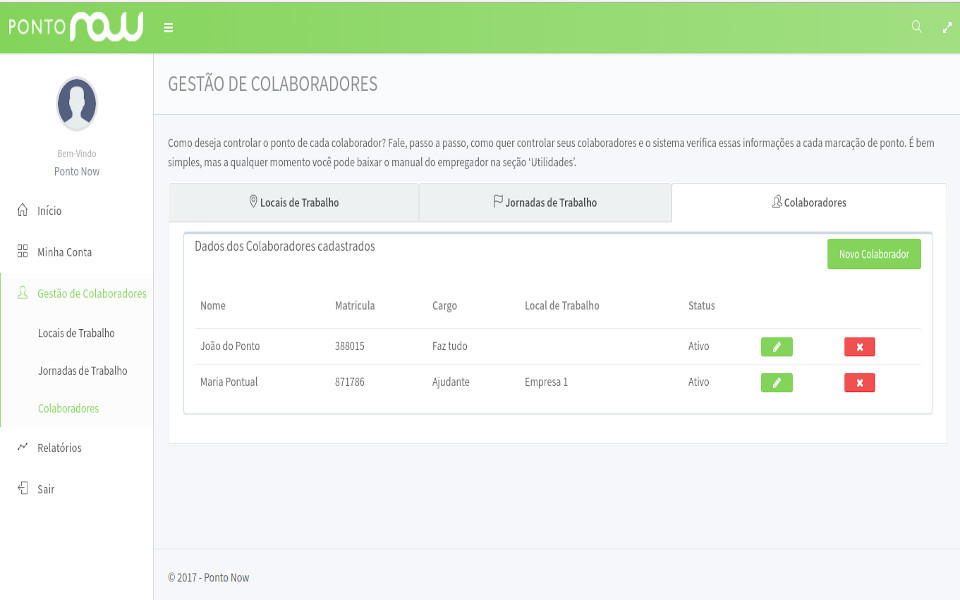Collapse Gestão de Colaboradores sidebar section

[92, 293]
